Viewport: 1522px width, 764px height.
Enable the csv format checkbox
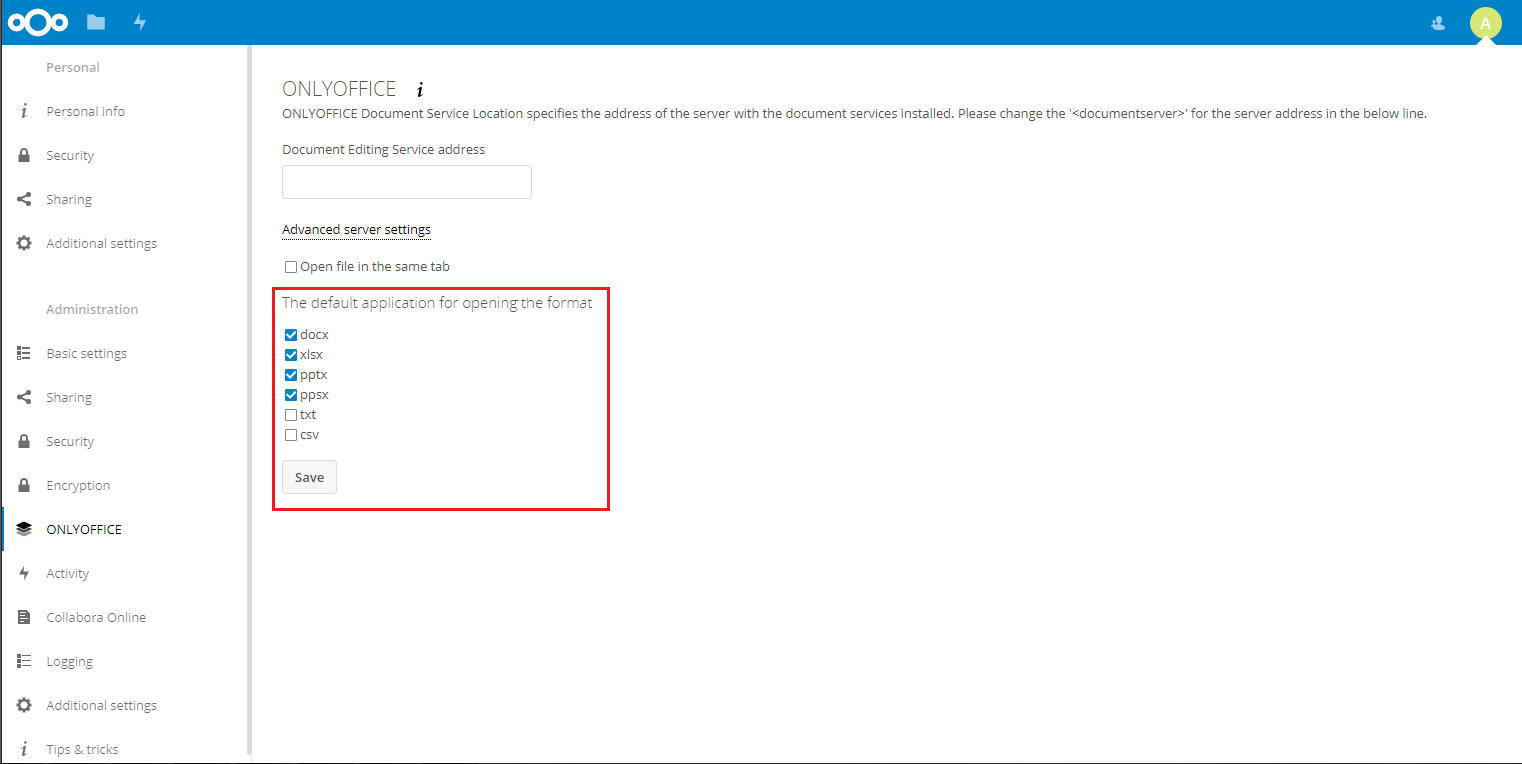pyautogui.click(x=291, y=434)
